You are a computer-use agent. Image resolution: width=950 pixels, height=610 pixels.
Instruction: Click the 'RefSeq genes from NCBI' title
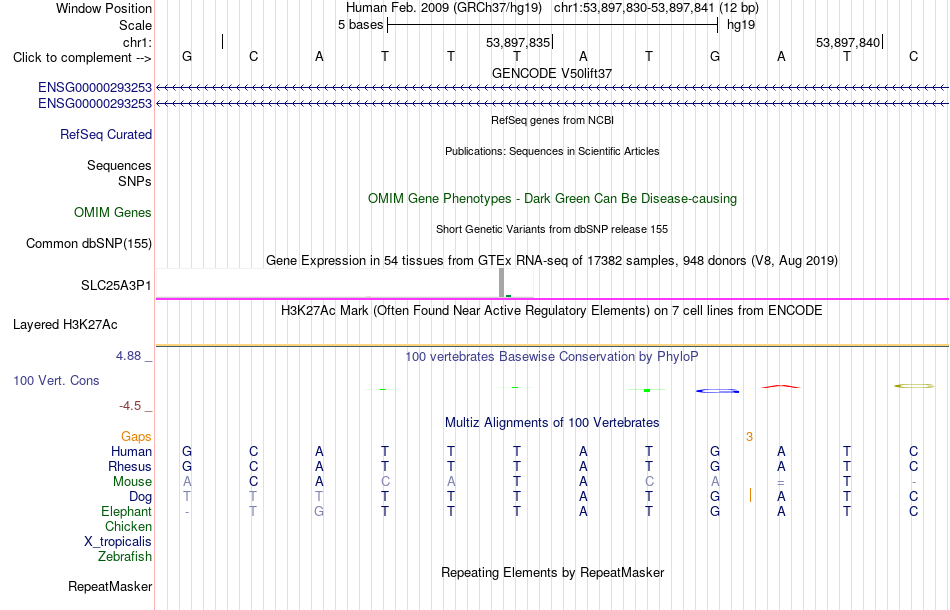[x=552, y=120]
